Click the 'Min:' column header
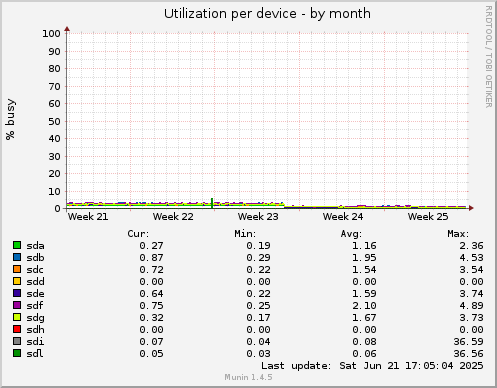 coord(245,234)
